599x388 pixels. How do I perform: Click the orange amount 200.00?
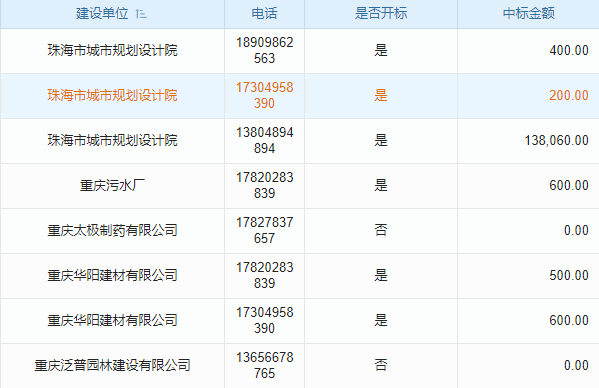tap(569, 95)
